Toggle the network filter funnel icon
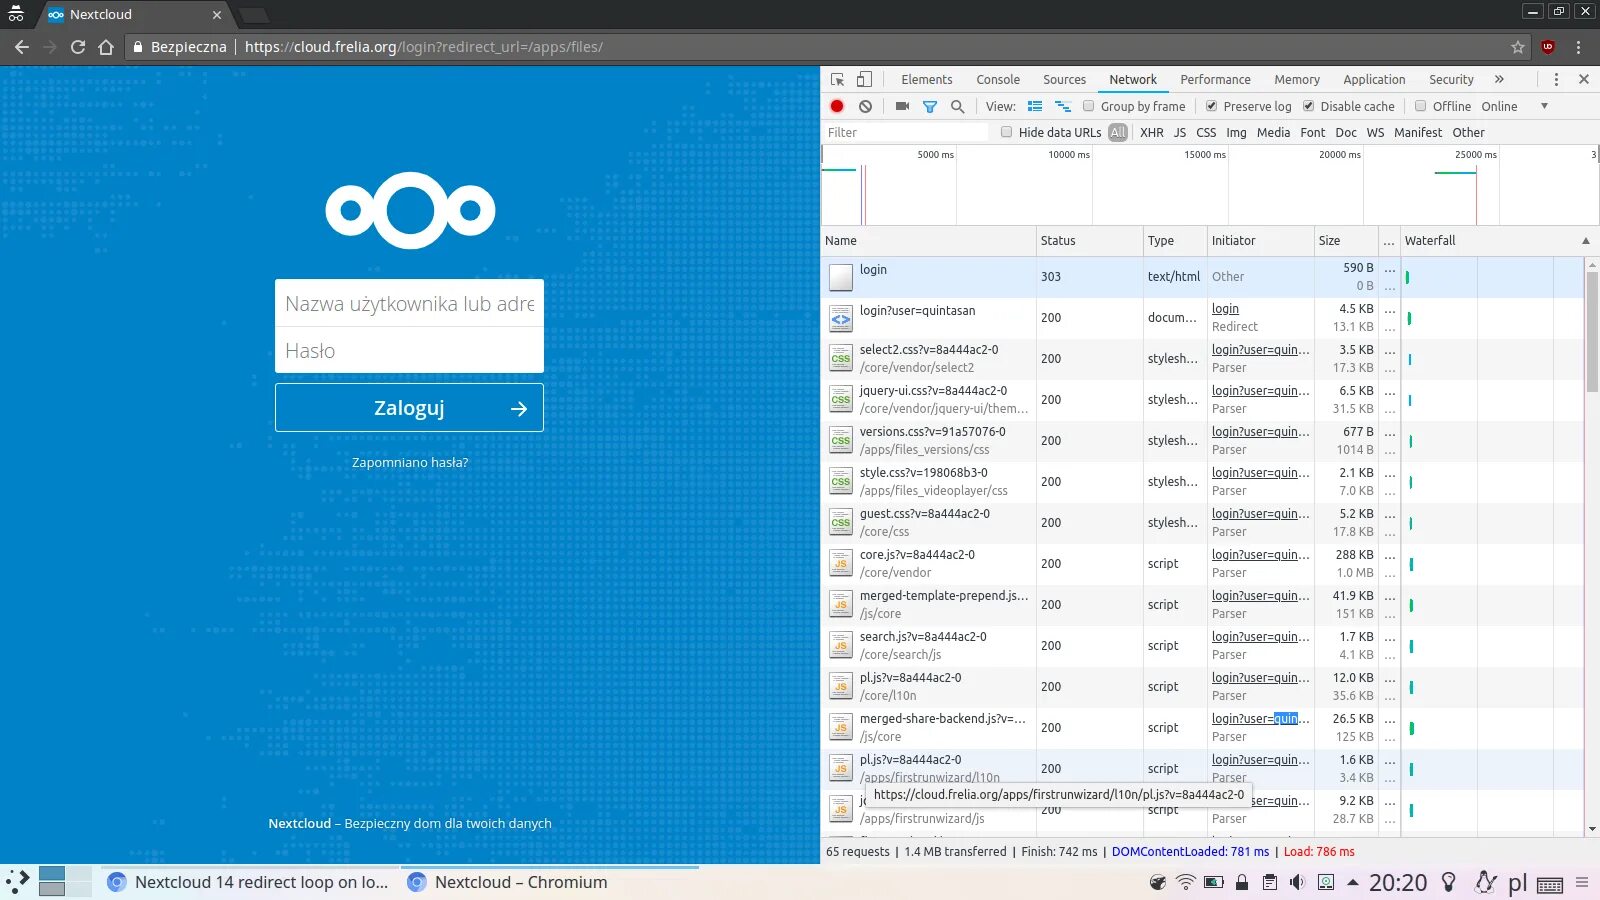Screen dimensions: 1600x900 (930, 106)
